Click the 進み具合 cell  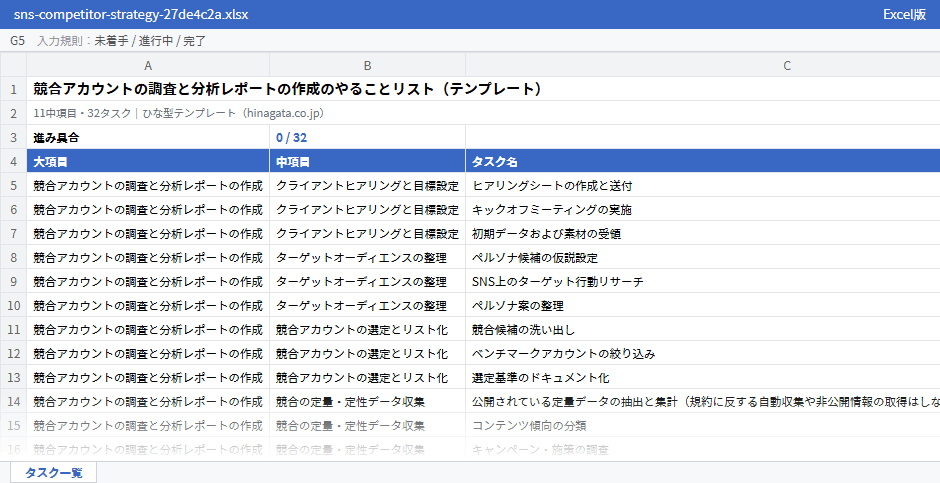click(x=148, y=137)
